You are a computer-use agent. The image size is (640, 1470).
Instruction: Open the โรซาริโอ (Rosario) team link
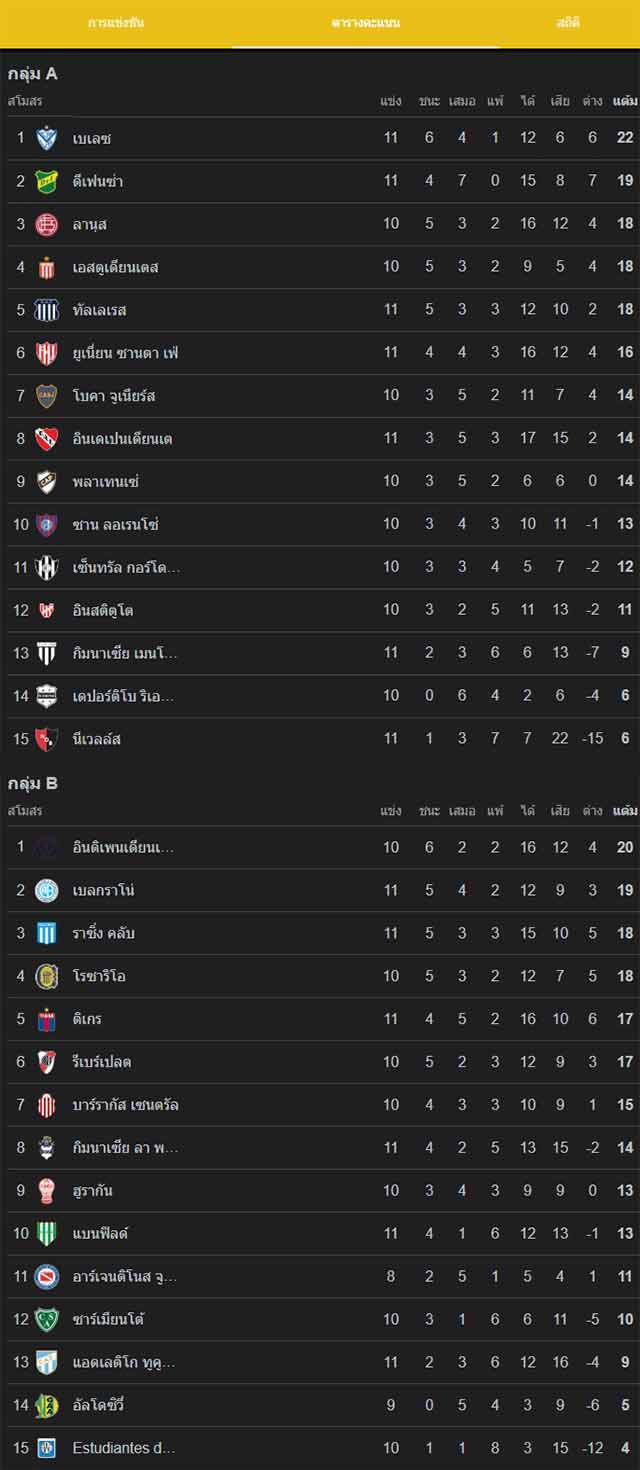tap(99, 976)
